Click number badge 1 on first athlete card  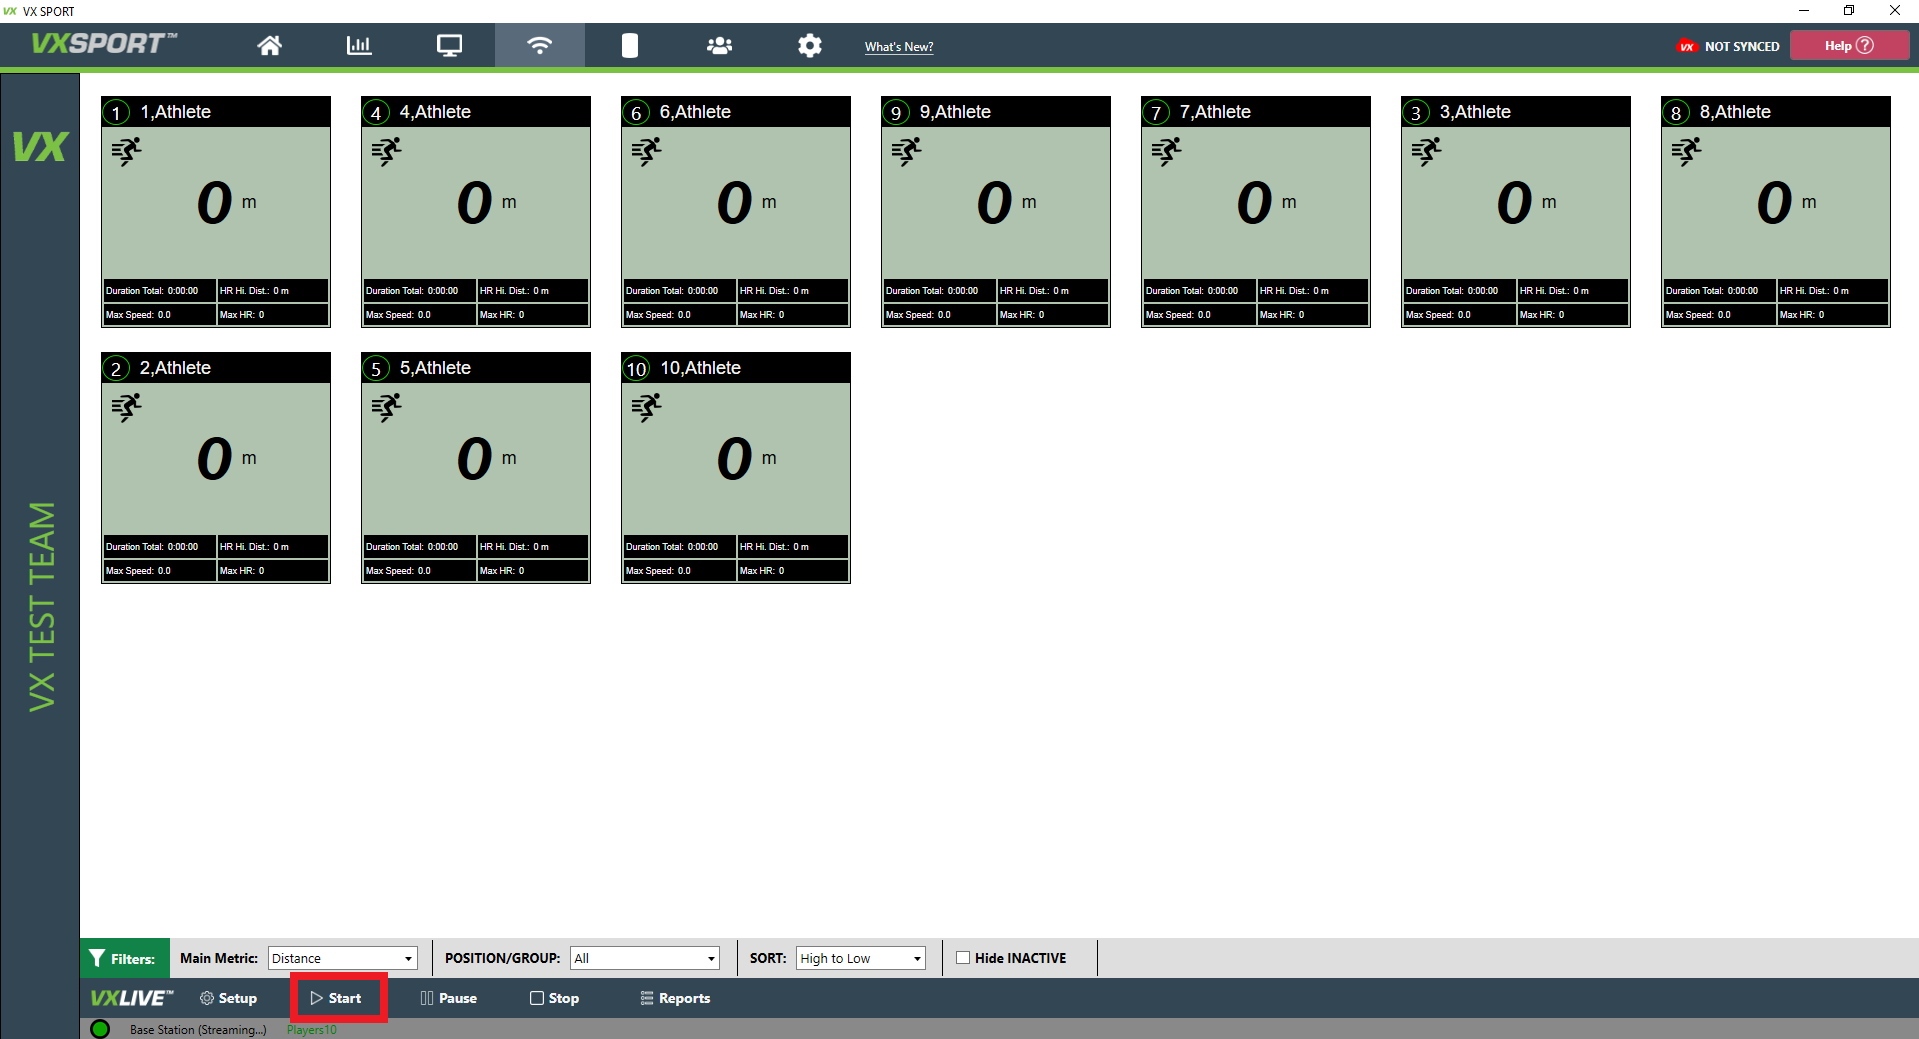pyautogui.click(x=116, y=112)
